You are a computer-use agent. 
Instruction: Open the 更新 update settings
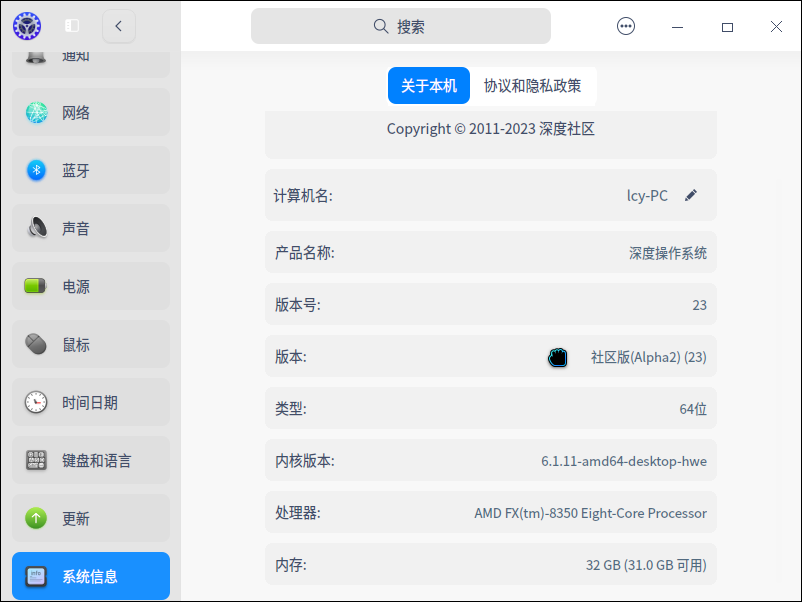pyautogui.click(x=91, y=518)
